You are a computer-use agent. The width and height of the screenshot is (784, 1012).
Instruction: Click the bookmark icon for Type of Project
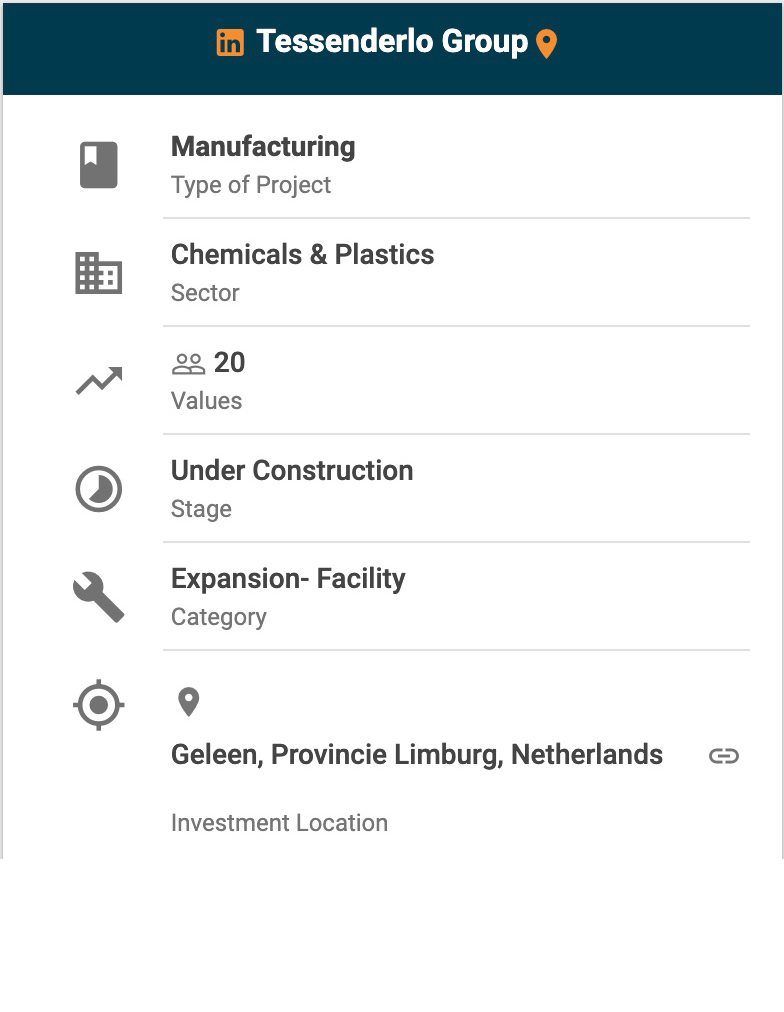click(x=99, y=165)
